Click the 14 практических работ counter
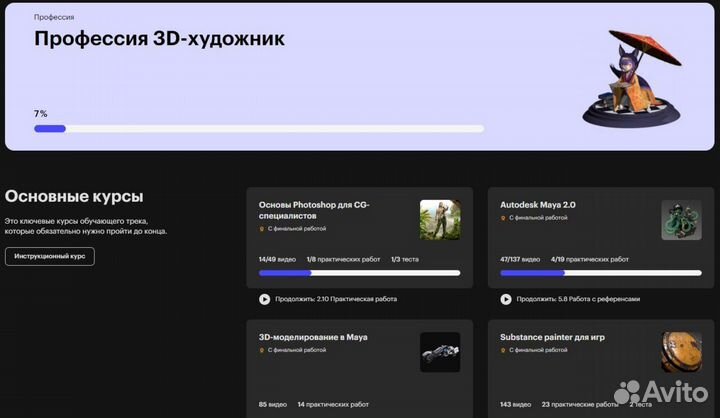This screenshot has height=418, width=720. click(333, 404)
